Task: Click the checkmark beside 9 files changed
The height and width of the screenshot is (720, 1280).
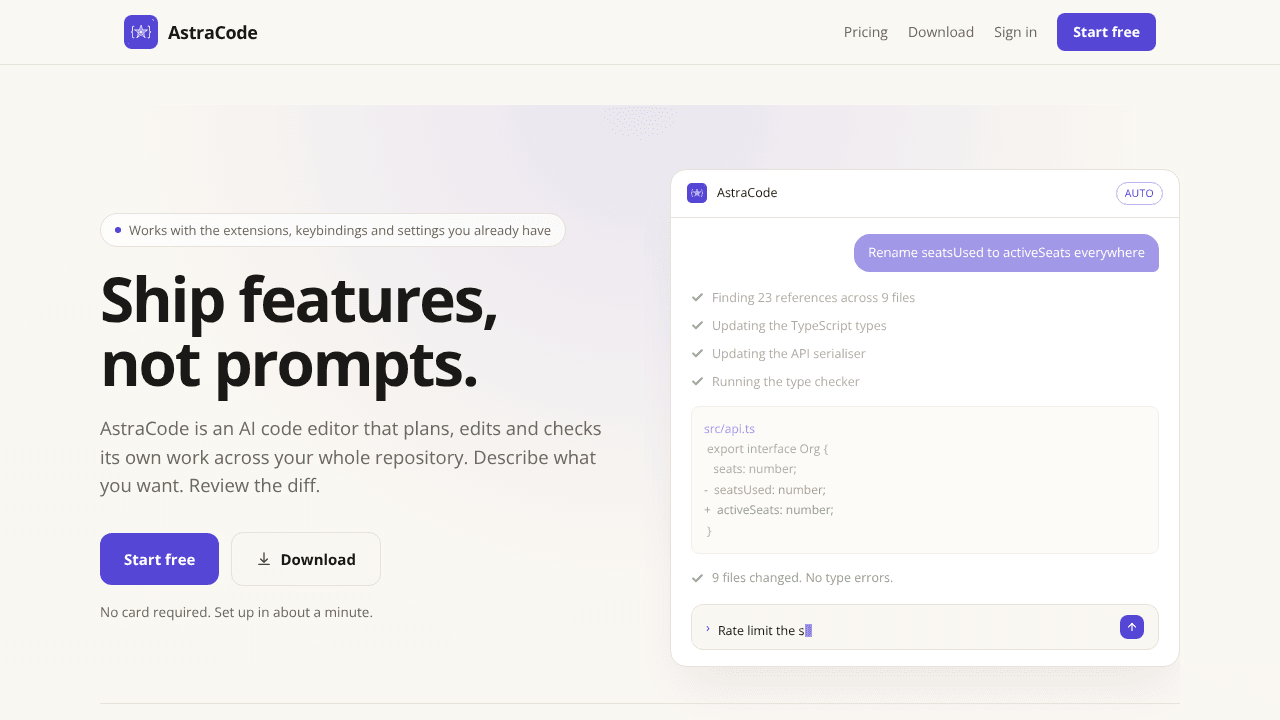Action: coord(697,577)
